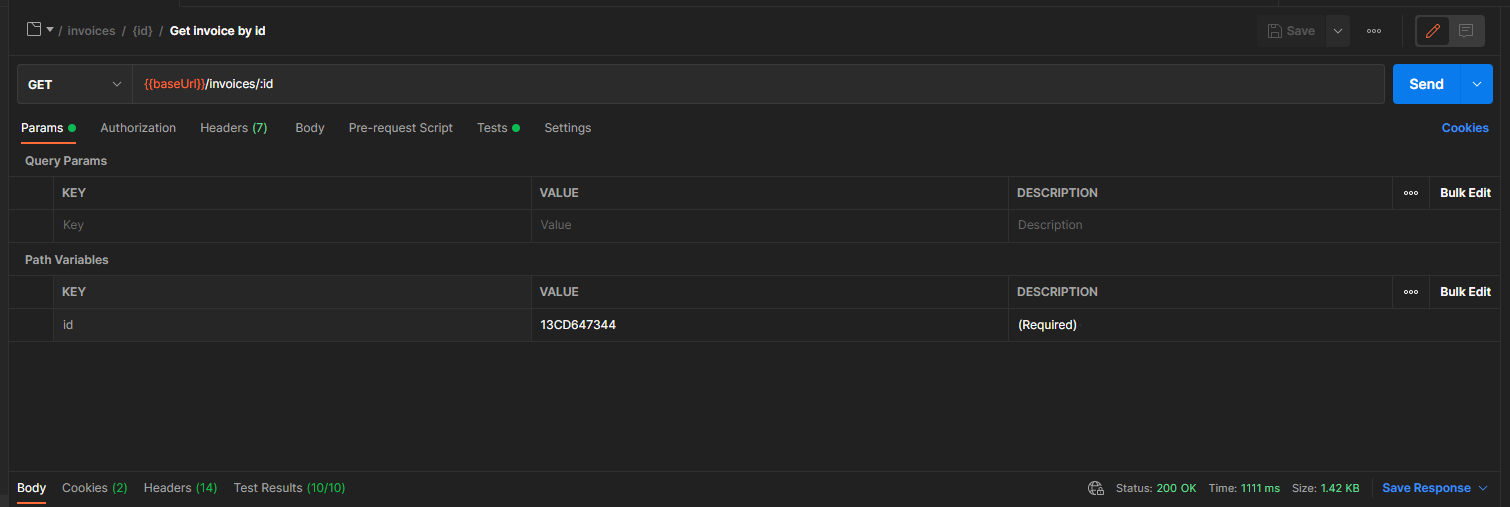
Task: Switch to pencil edit mode icon
Action: 1433,31
